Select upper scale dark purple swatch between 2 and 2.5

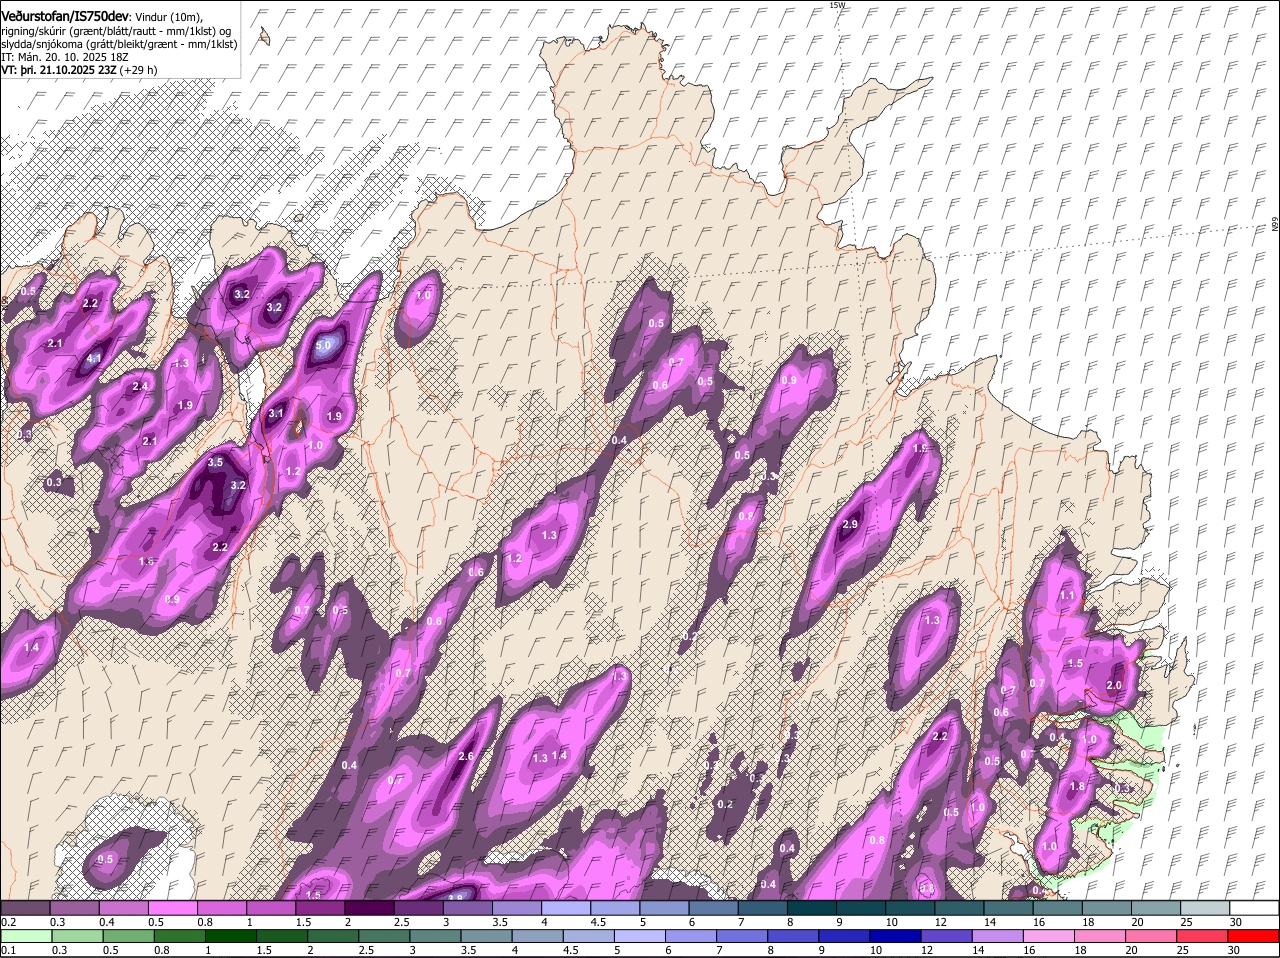click(370, 907)
